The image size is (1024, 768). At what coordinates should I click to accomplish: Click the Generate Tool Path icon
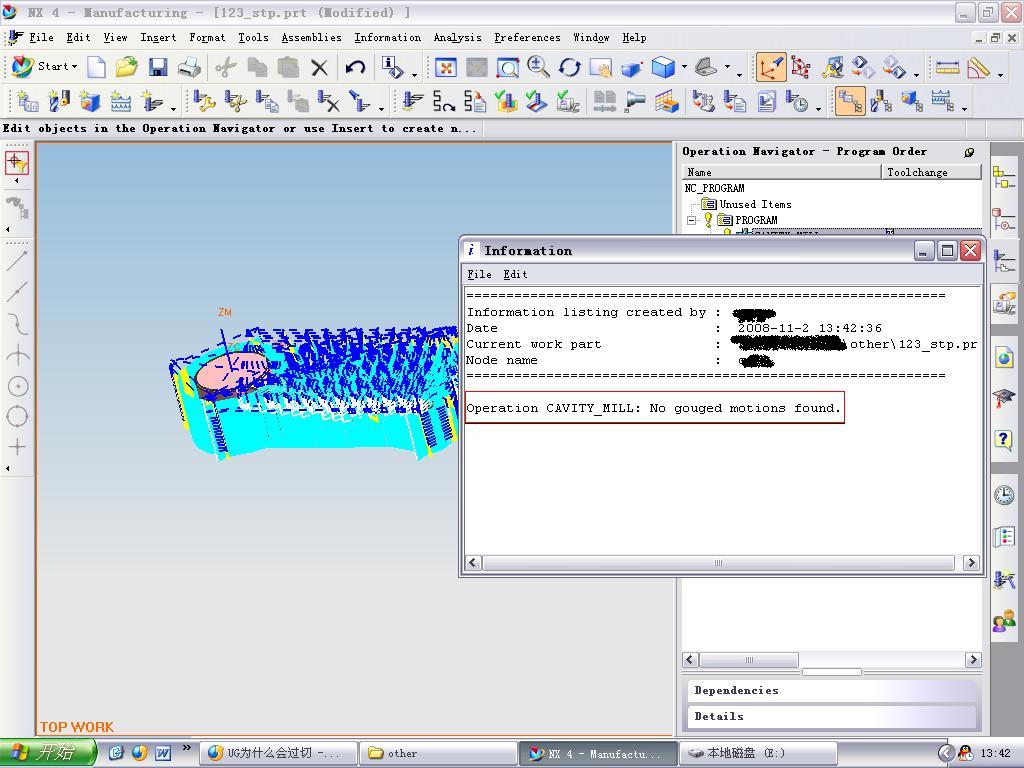[412, 101]
